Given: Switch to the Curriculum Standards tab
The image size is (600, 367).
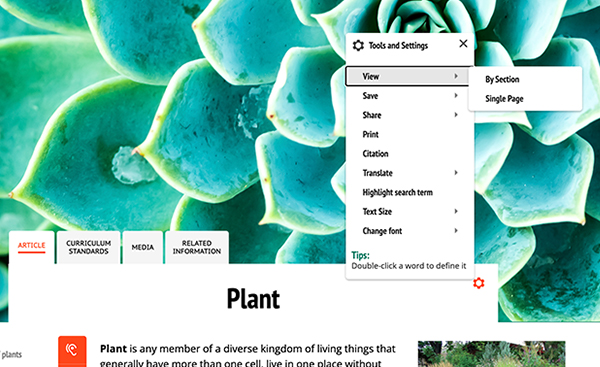Looking at the screenshot, I should pyautogui.click(x=88, y=247).
